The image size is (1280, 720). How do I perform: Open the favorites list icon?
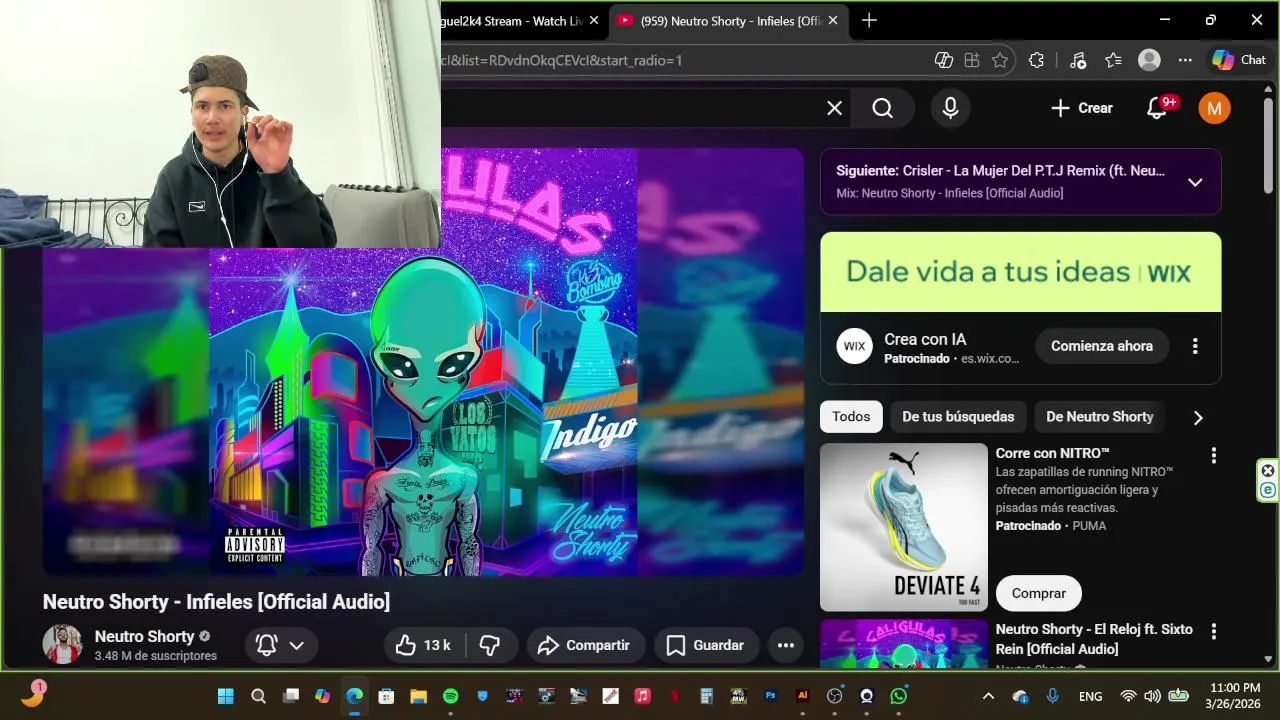(1113, 60)
